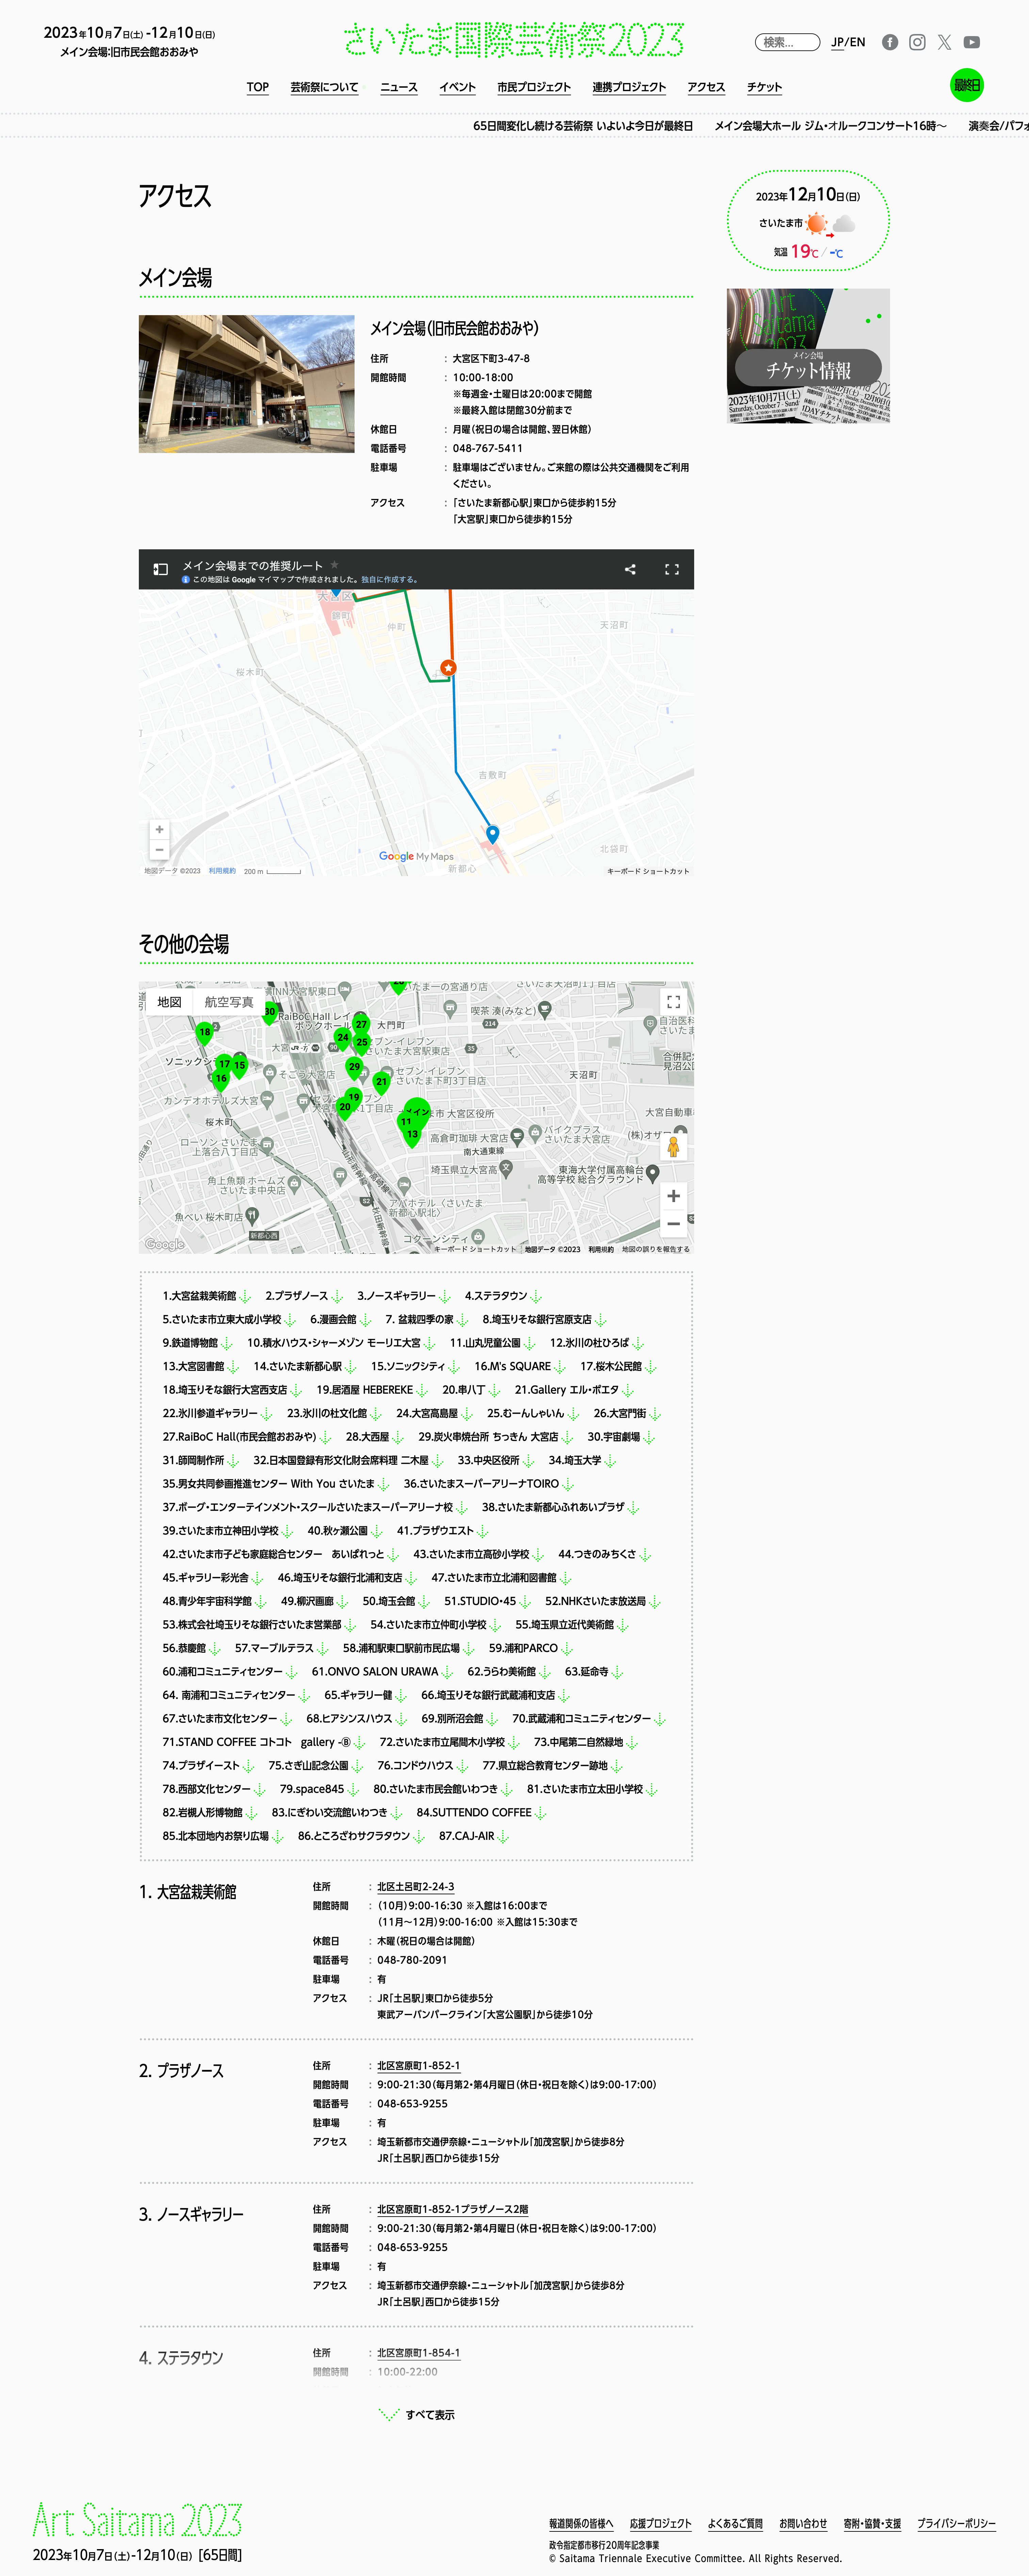Toggle the route map's legend panel icon
1029x2576 pixels.
click(x=160, y=569)
